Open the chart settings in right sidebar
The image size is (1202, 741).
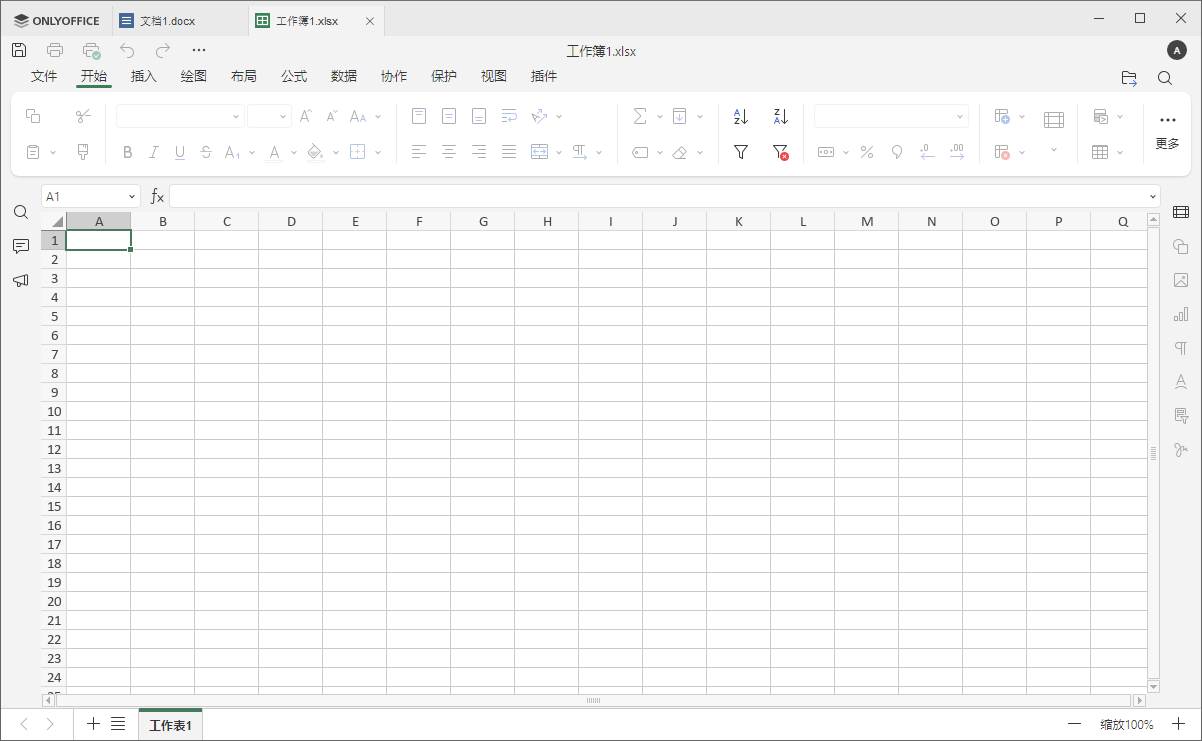pos(1181,314)
